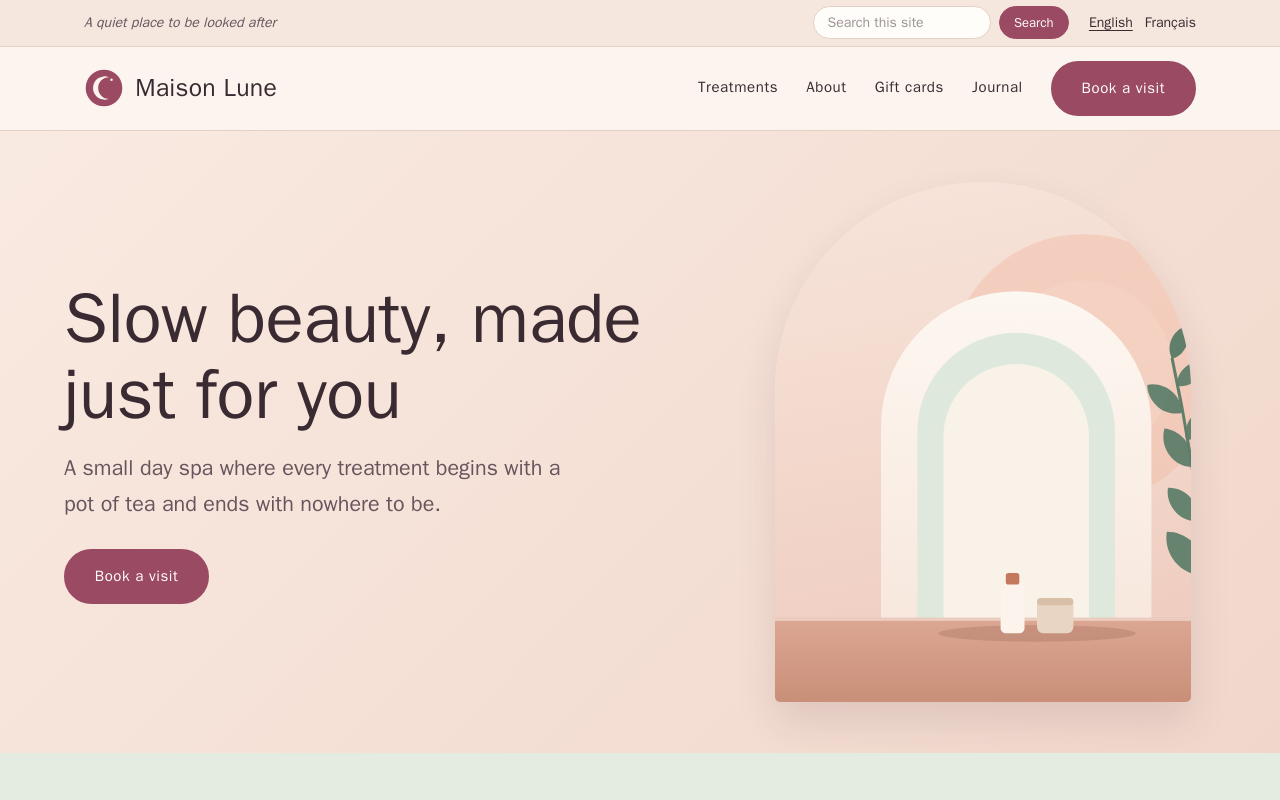
Task: Click the paragraph starting 'A small day spa'
Action: point(312,486)
